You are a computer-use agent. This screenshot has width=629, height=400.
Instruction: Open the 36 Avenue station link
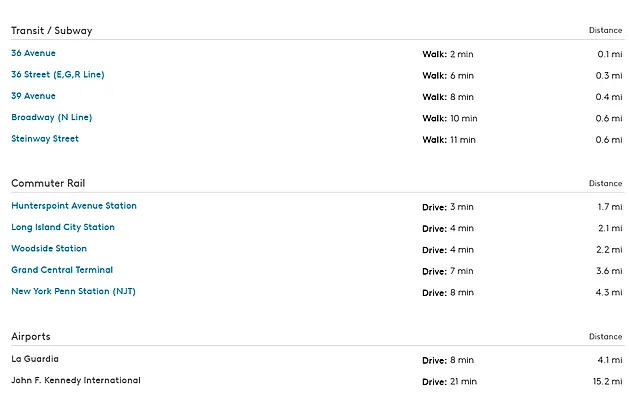tap(33, 53)
